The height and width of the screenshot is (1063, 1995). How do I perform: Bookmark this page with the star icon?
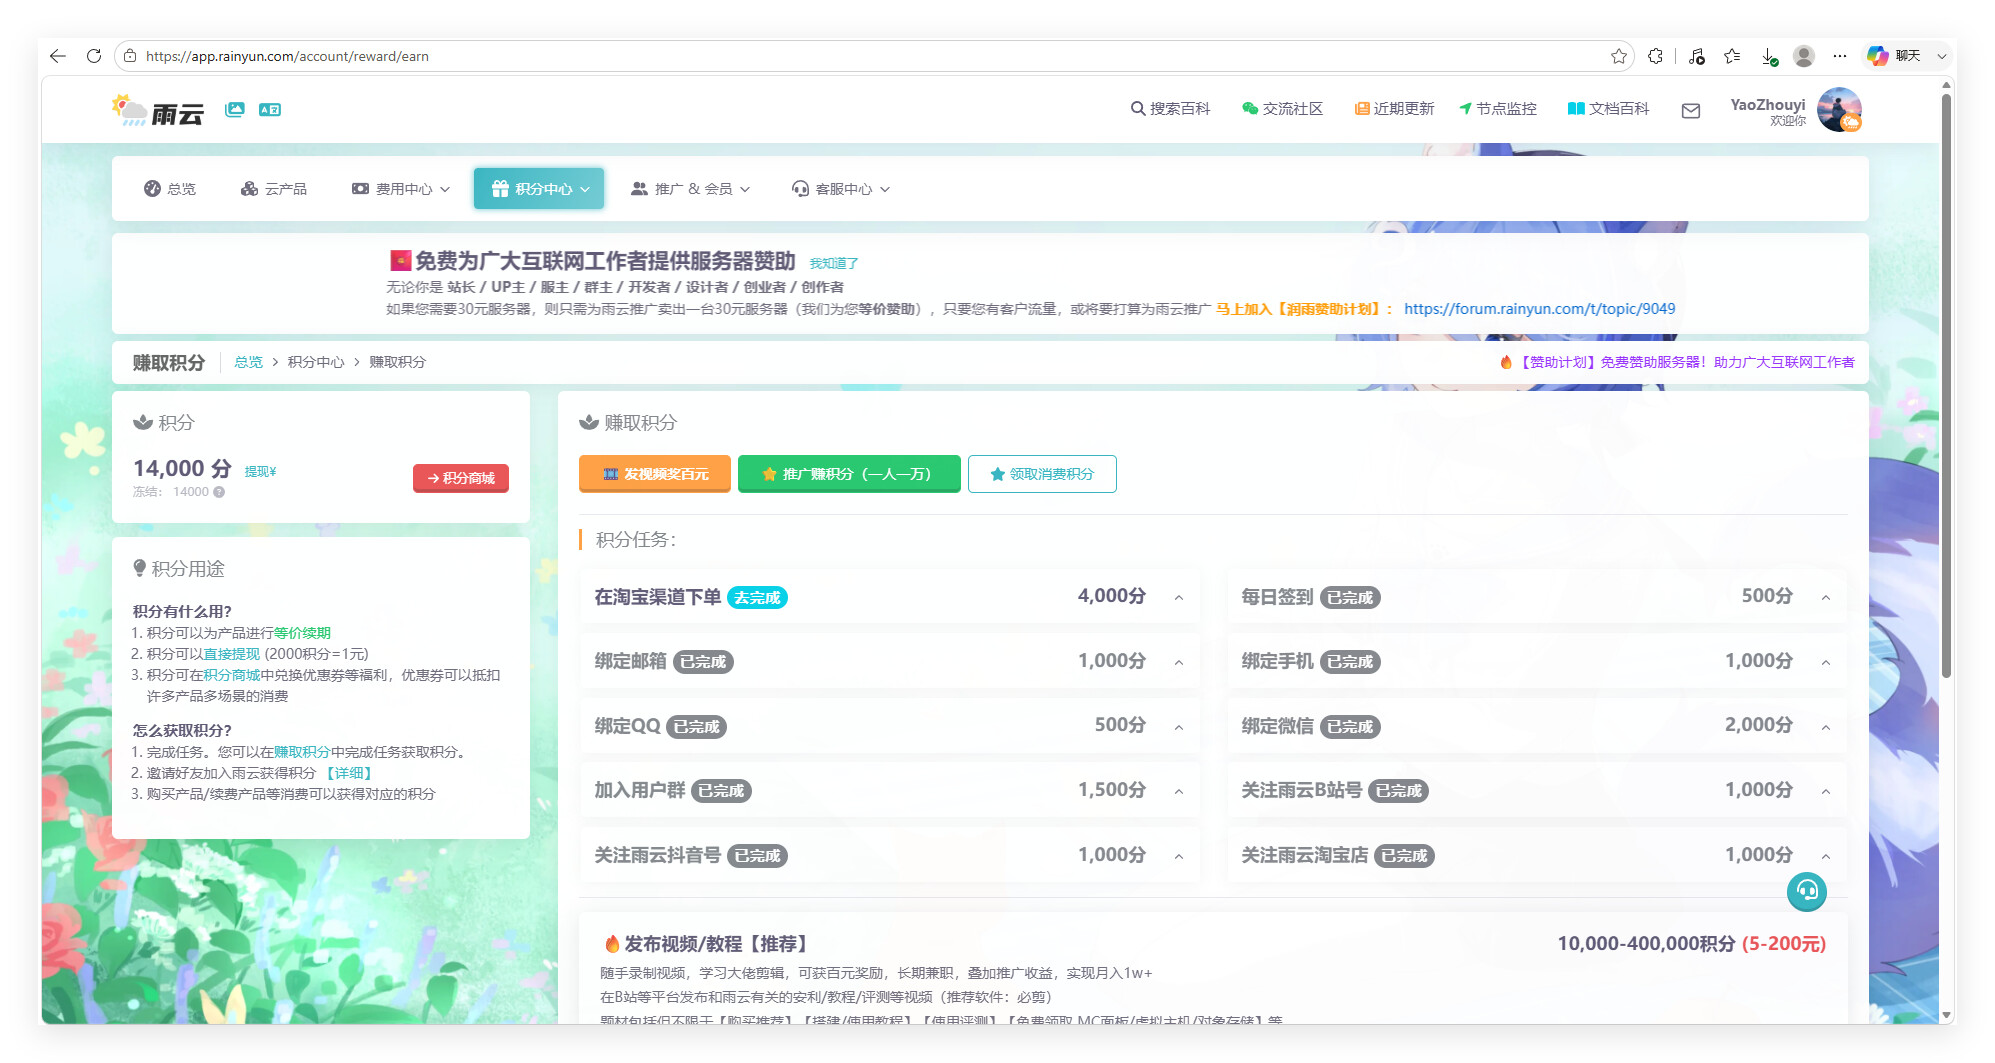point(1619,56)
